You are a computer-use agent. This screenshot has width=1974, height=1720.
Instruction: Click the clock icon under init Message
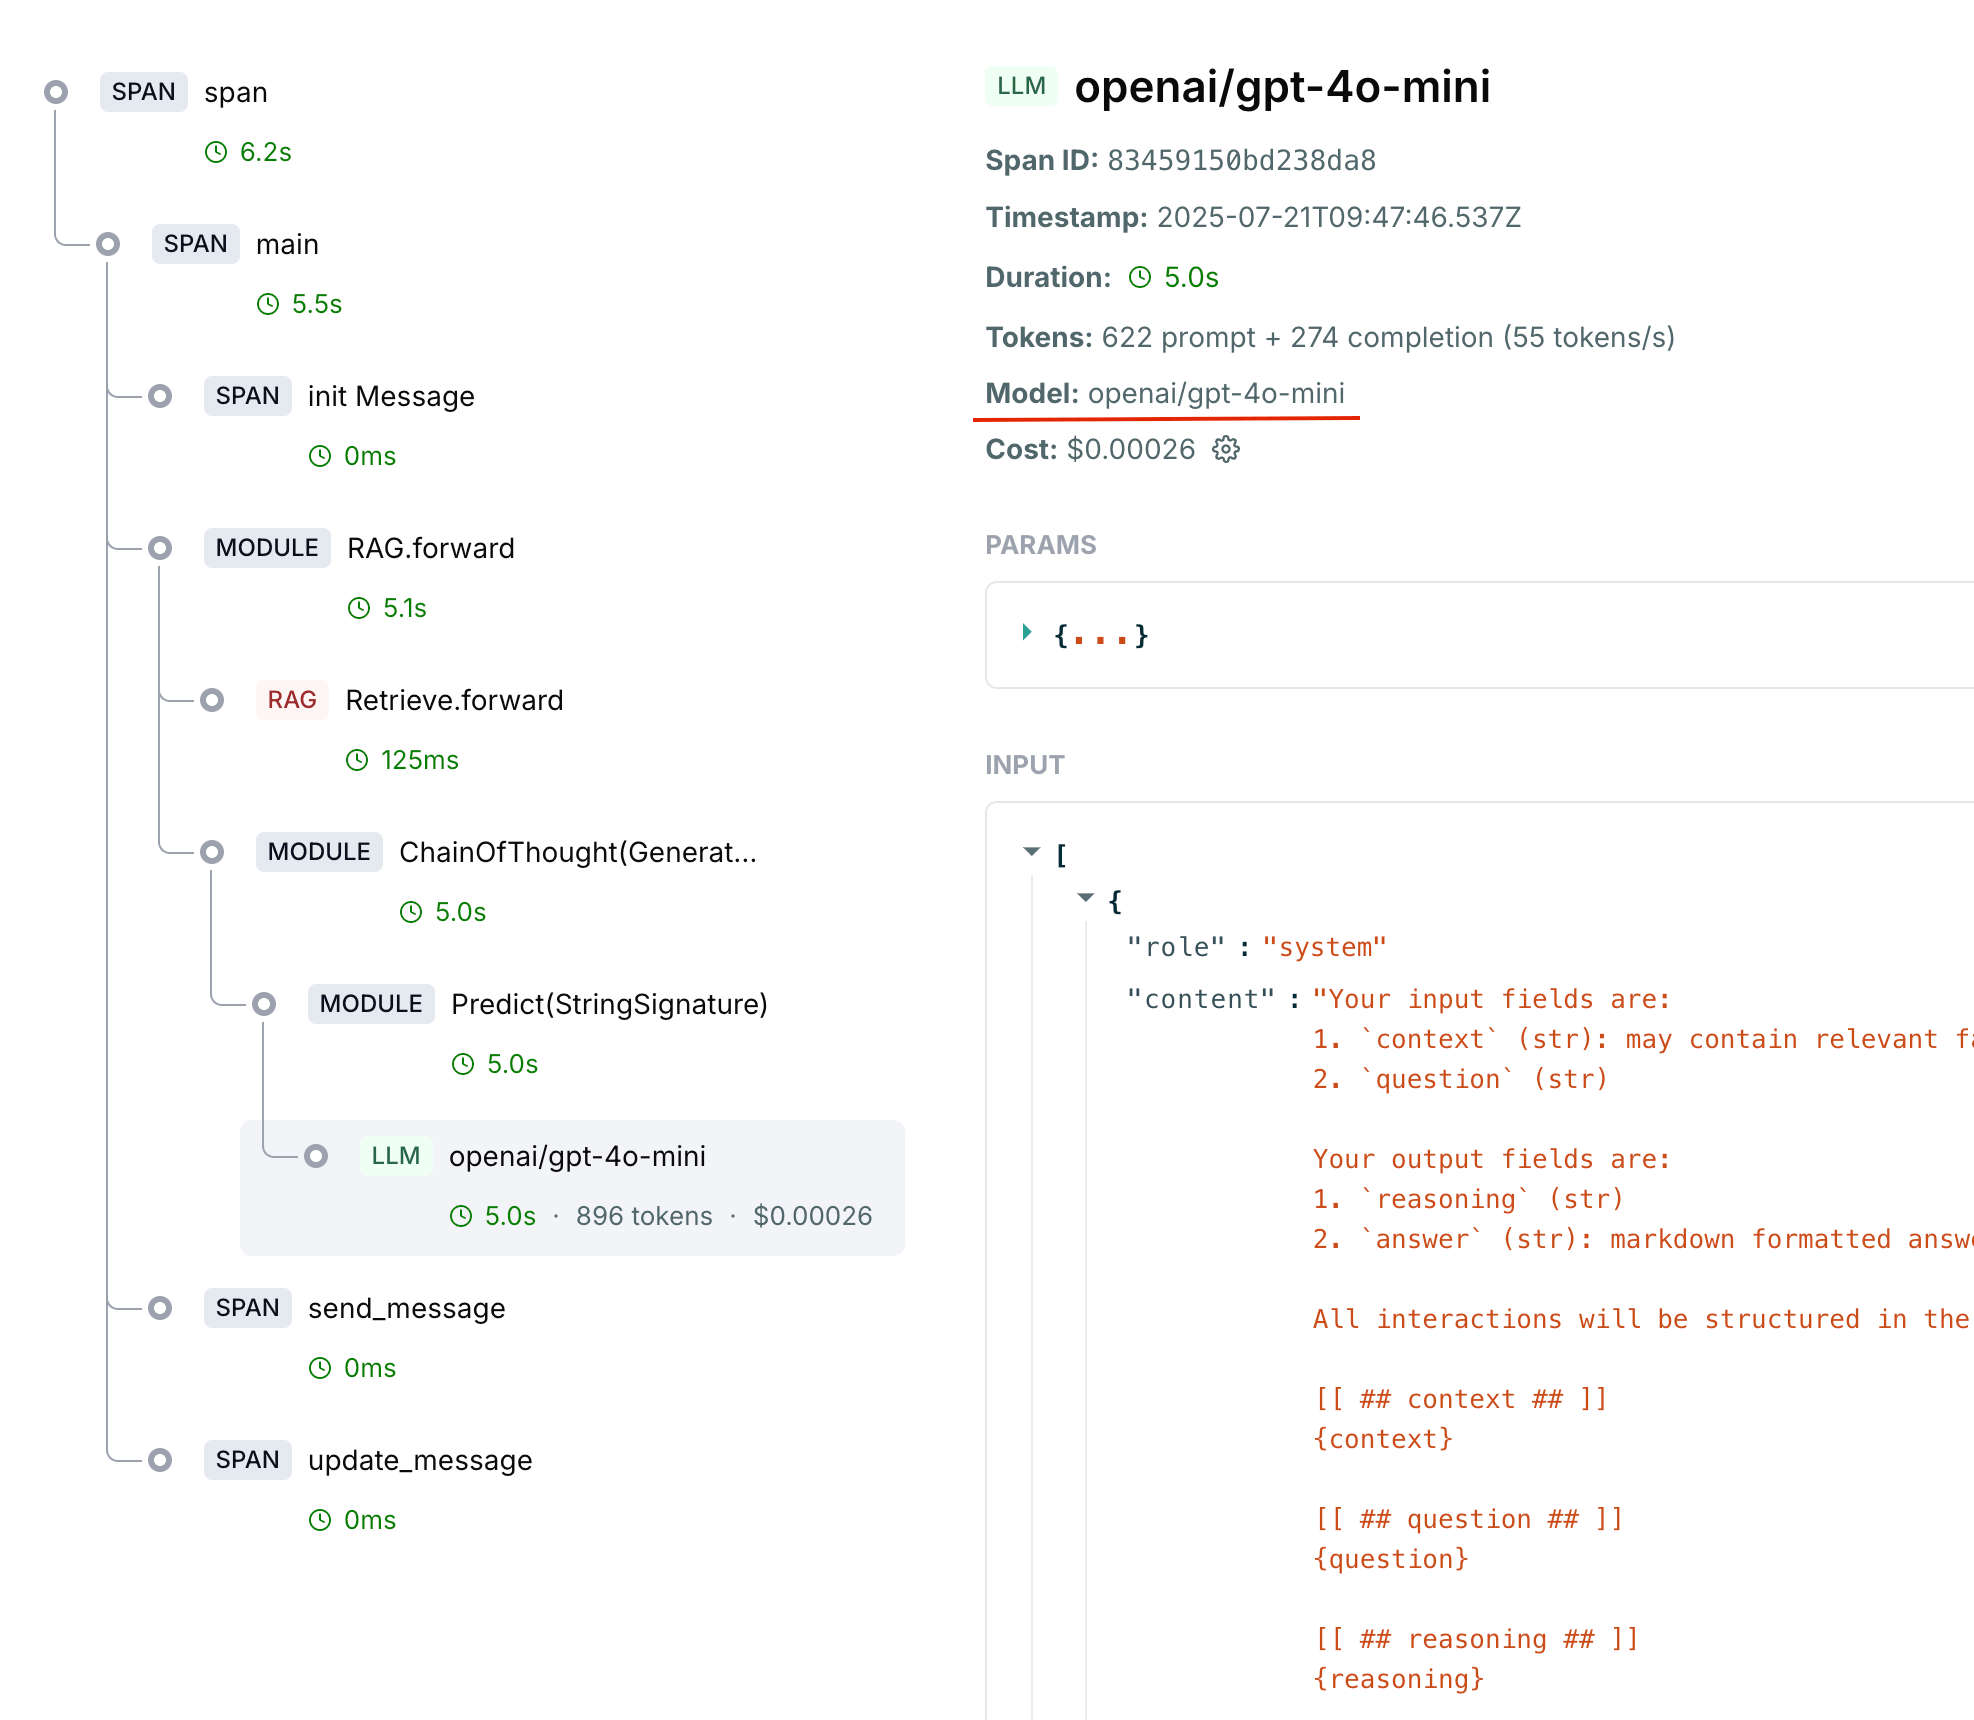[320, 456]
